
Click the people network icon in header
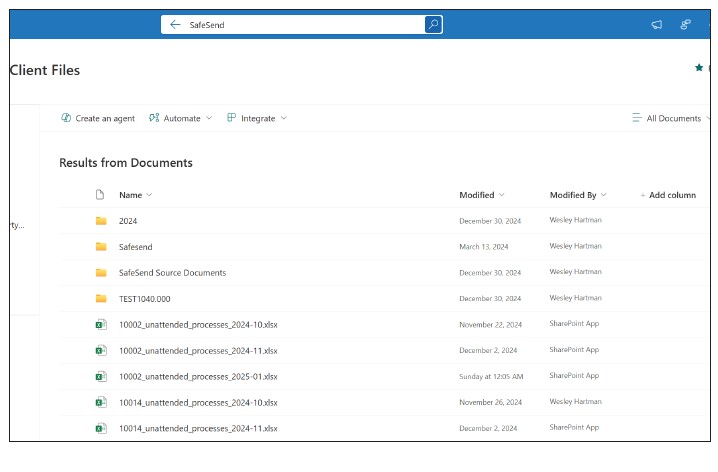[685, 25]
